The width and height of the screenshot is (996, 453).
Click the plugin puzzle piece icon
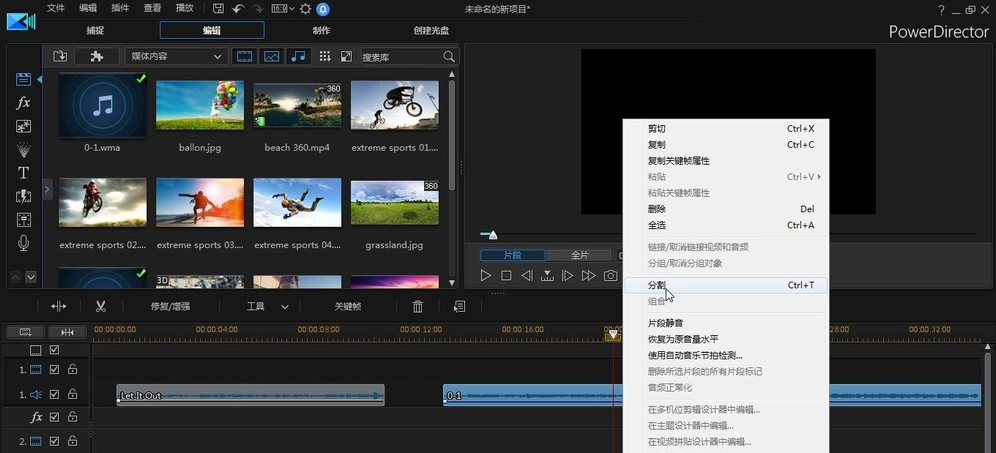97,57
